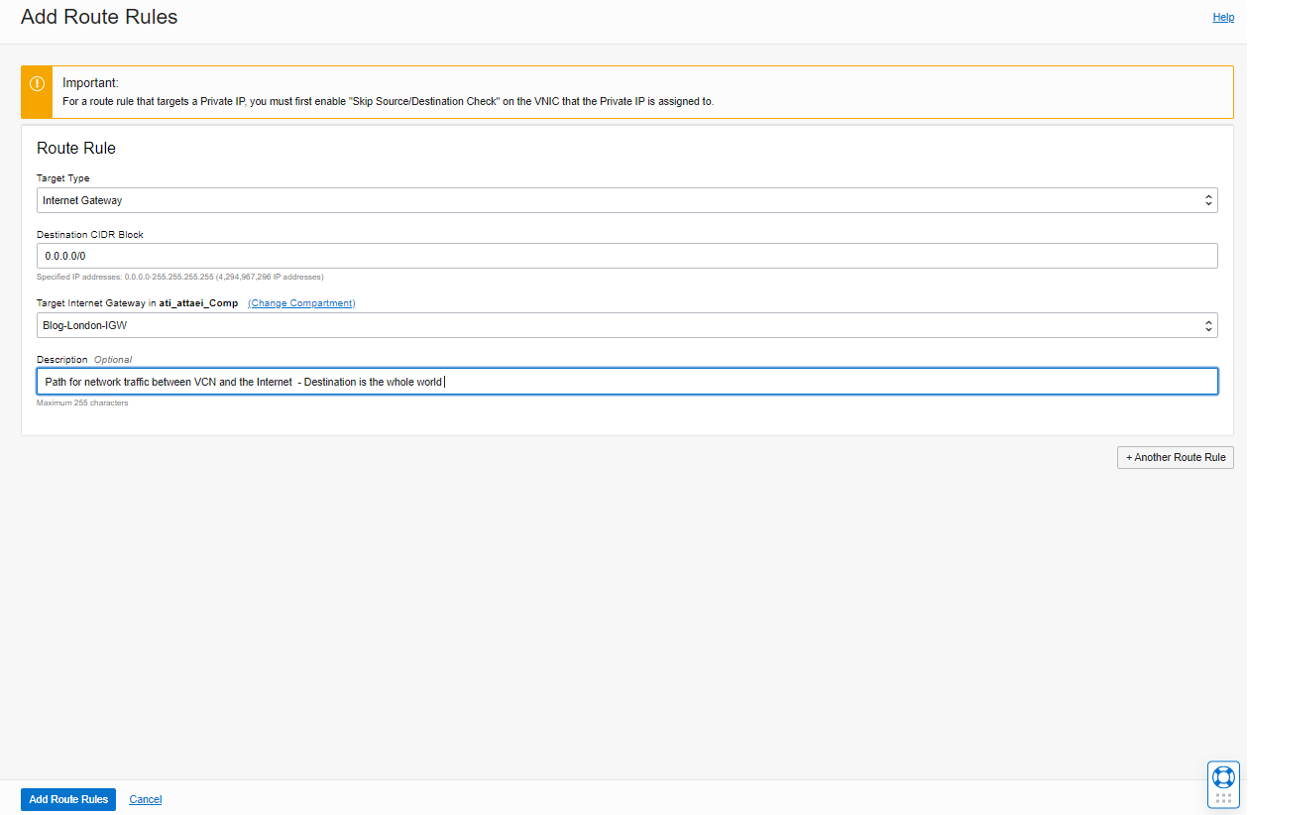Screen dimensions: 1305x815
Task: Click the 'Maximum 255 characters' hint text
Action: pos(82,403)
